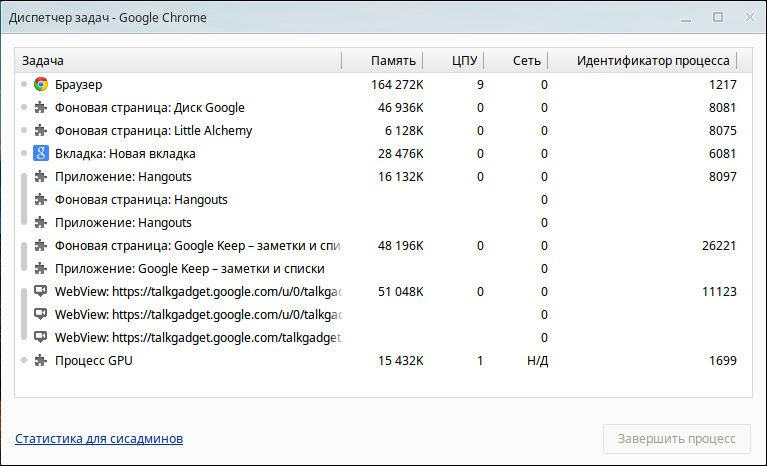Select the Процесс GPU row
The height and width of the screenshot is (466, 767).
coord(384,360)
